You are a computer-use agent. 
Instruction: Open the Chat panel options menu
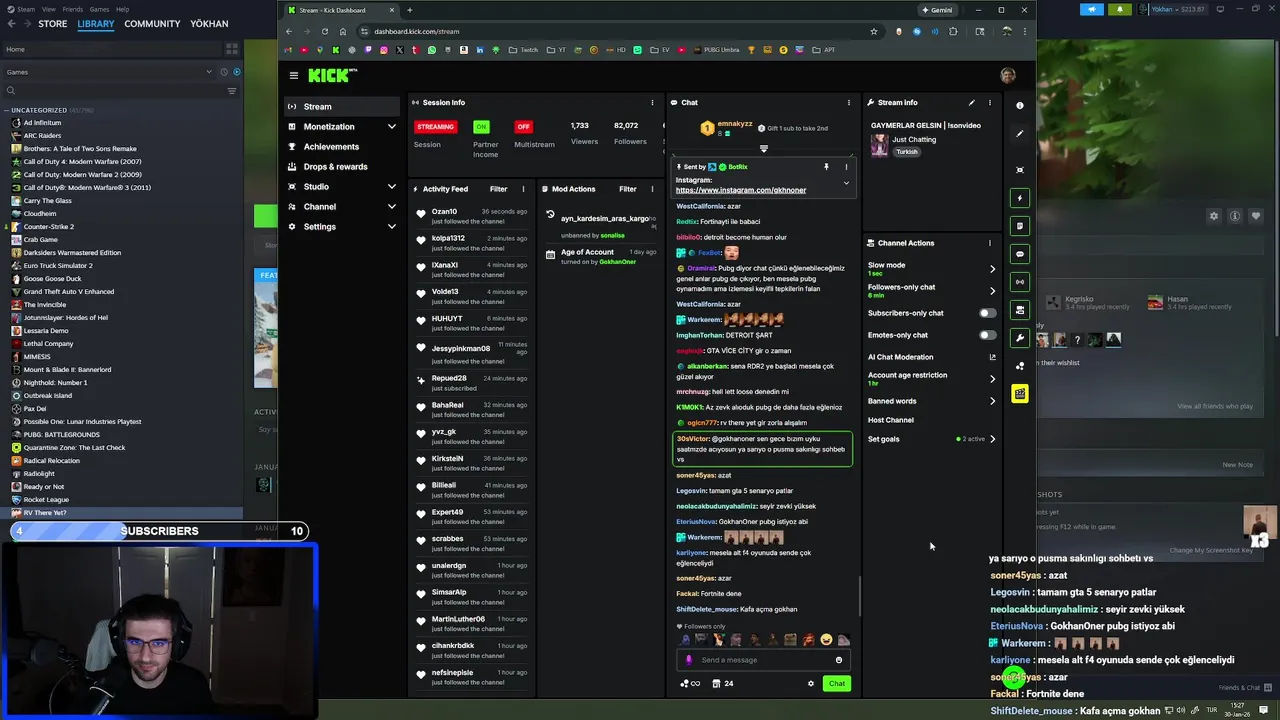(x=848, y=102)
